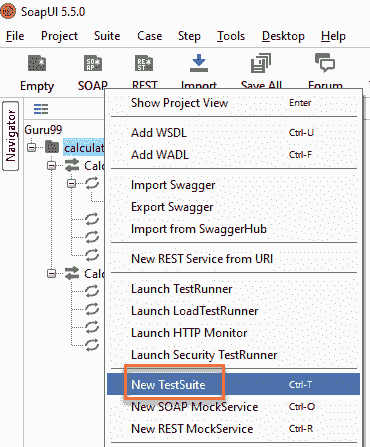Image resolution: width=370 pixels, height=447 pixels.
Task: Click the SoapUI application logo
Action: click(x=8, y=11)
